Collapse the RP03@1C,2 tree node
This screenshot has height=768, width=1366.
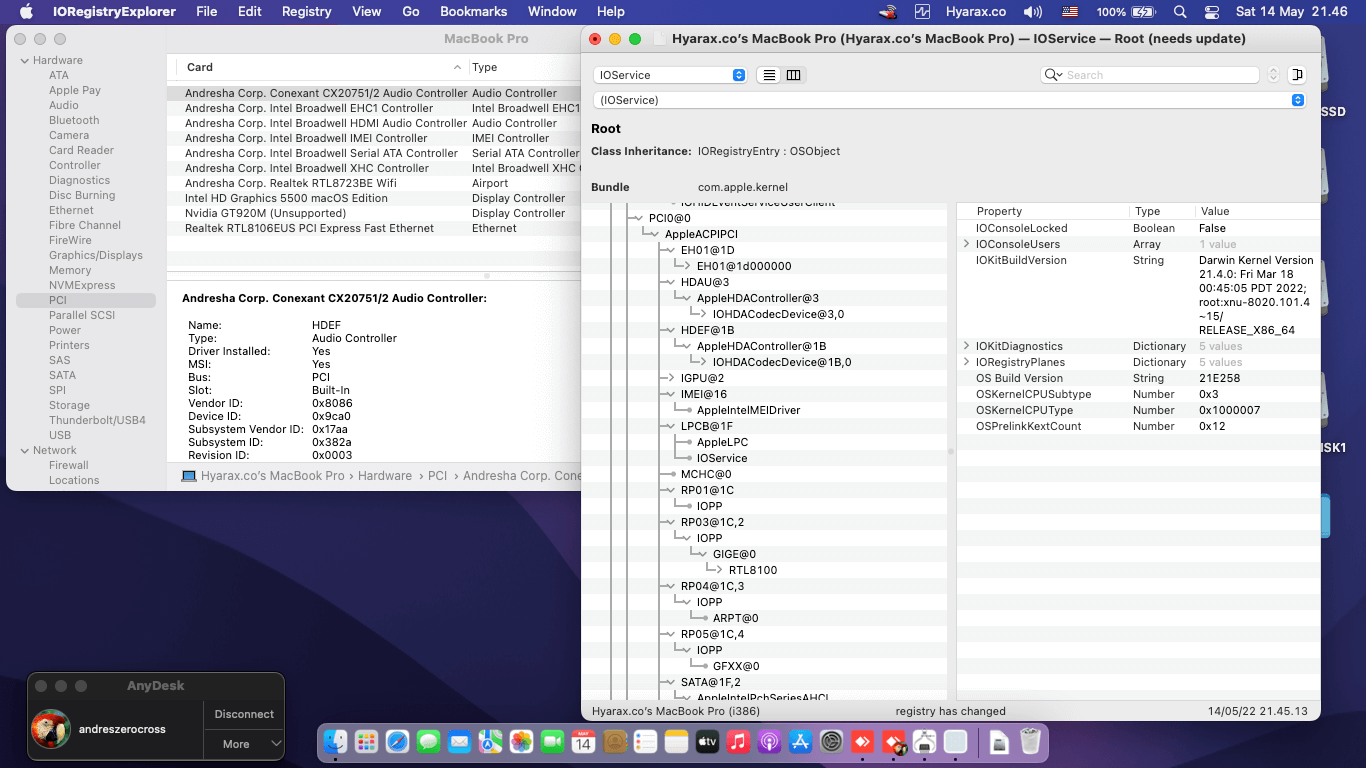pos(671,522)
